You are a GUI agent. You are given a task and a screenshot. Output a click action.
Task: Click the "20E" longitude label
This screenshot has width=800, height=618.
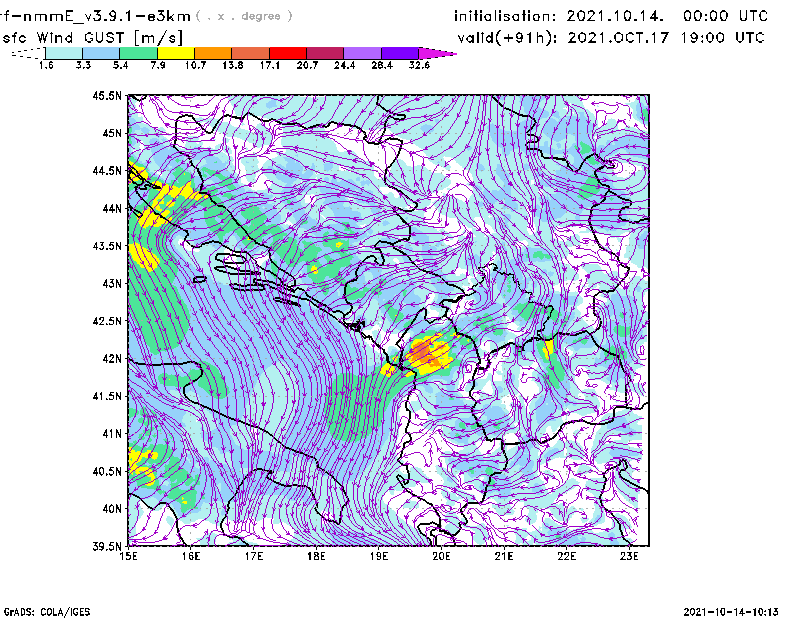[441, 556]
